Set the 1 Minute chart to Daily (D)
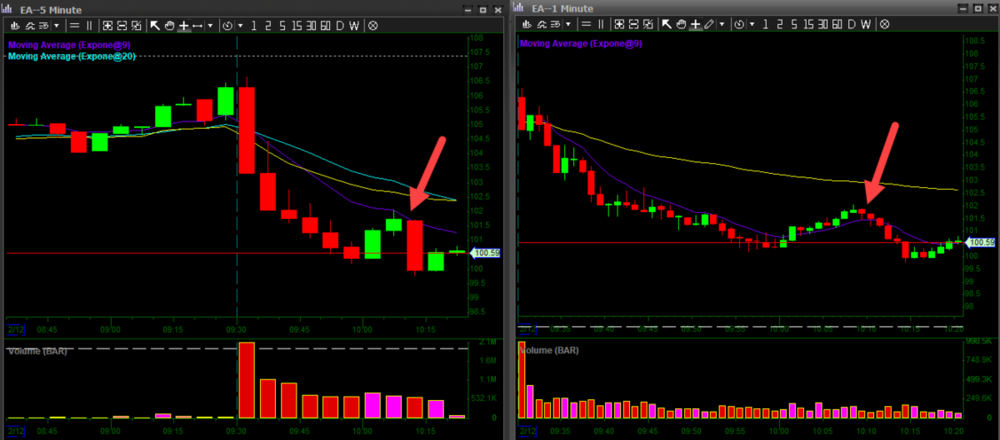 (x=851, y=25)
